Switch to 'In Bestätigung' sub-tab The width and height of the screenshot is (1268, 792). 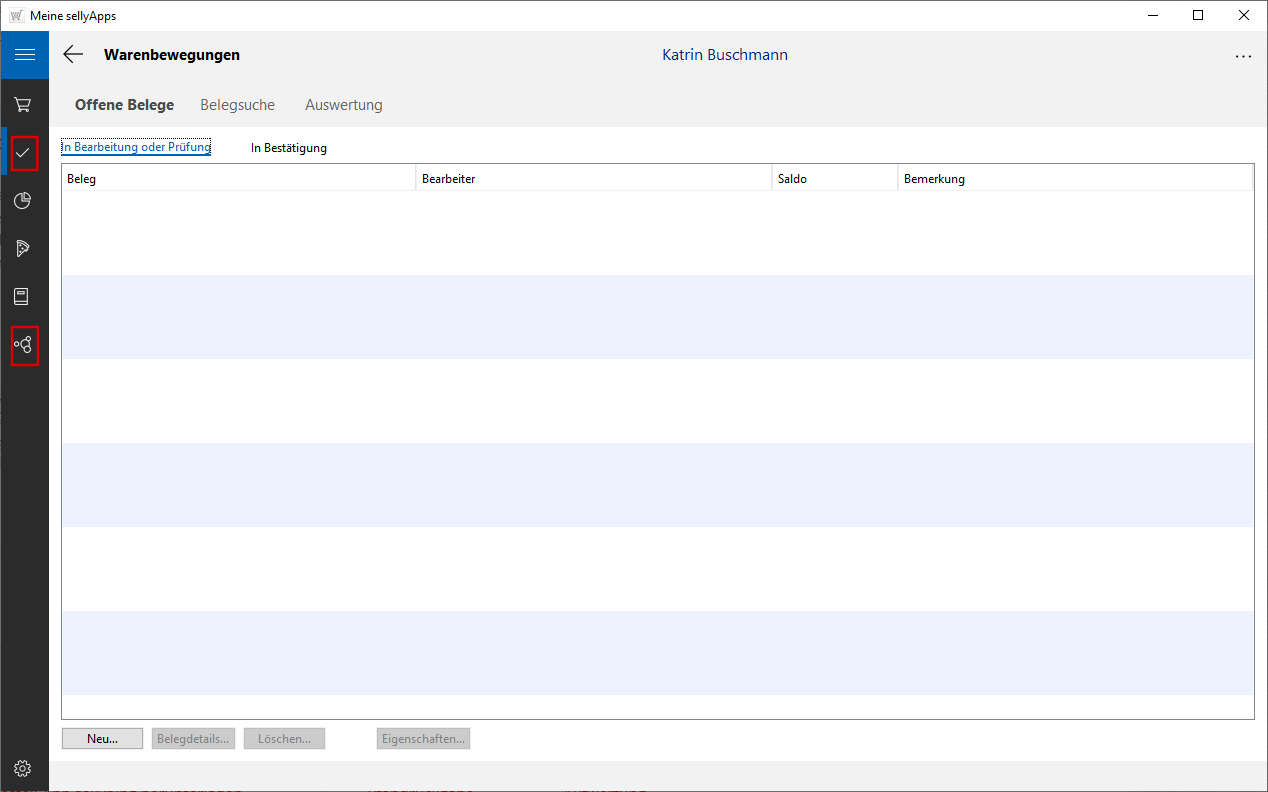pyautogui.click(x=288, y=148)
